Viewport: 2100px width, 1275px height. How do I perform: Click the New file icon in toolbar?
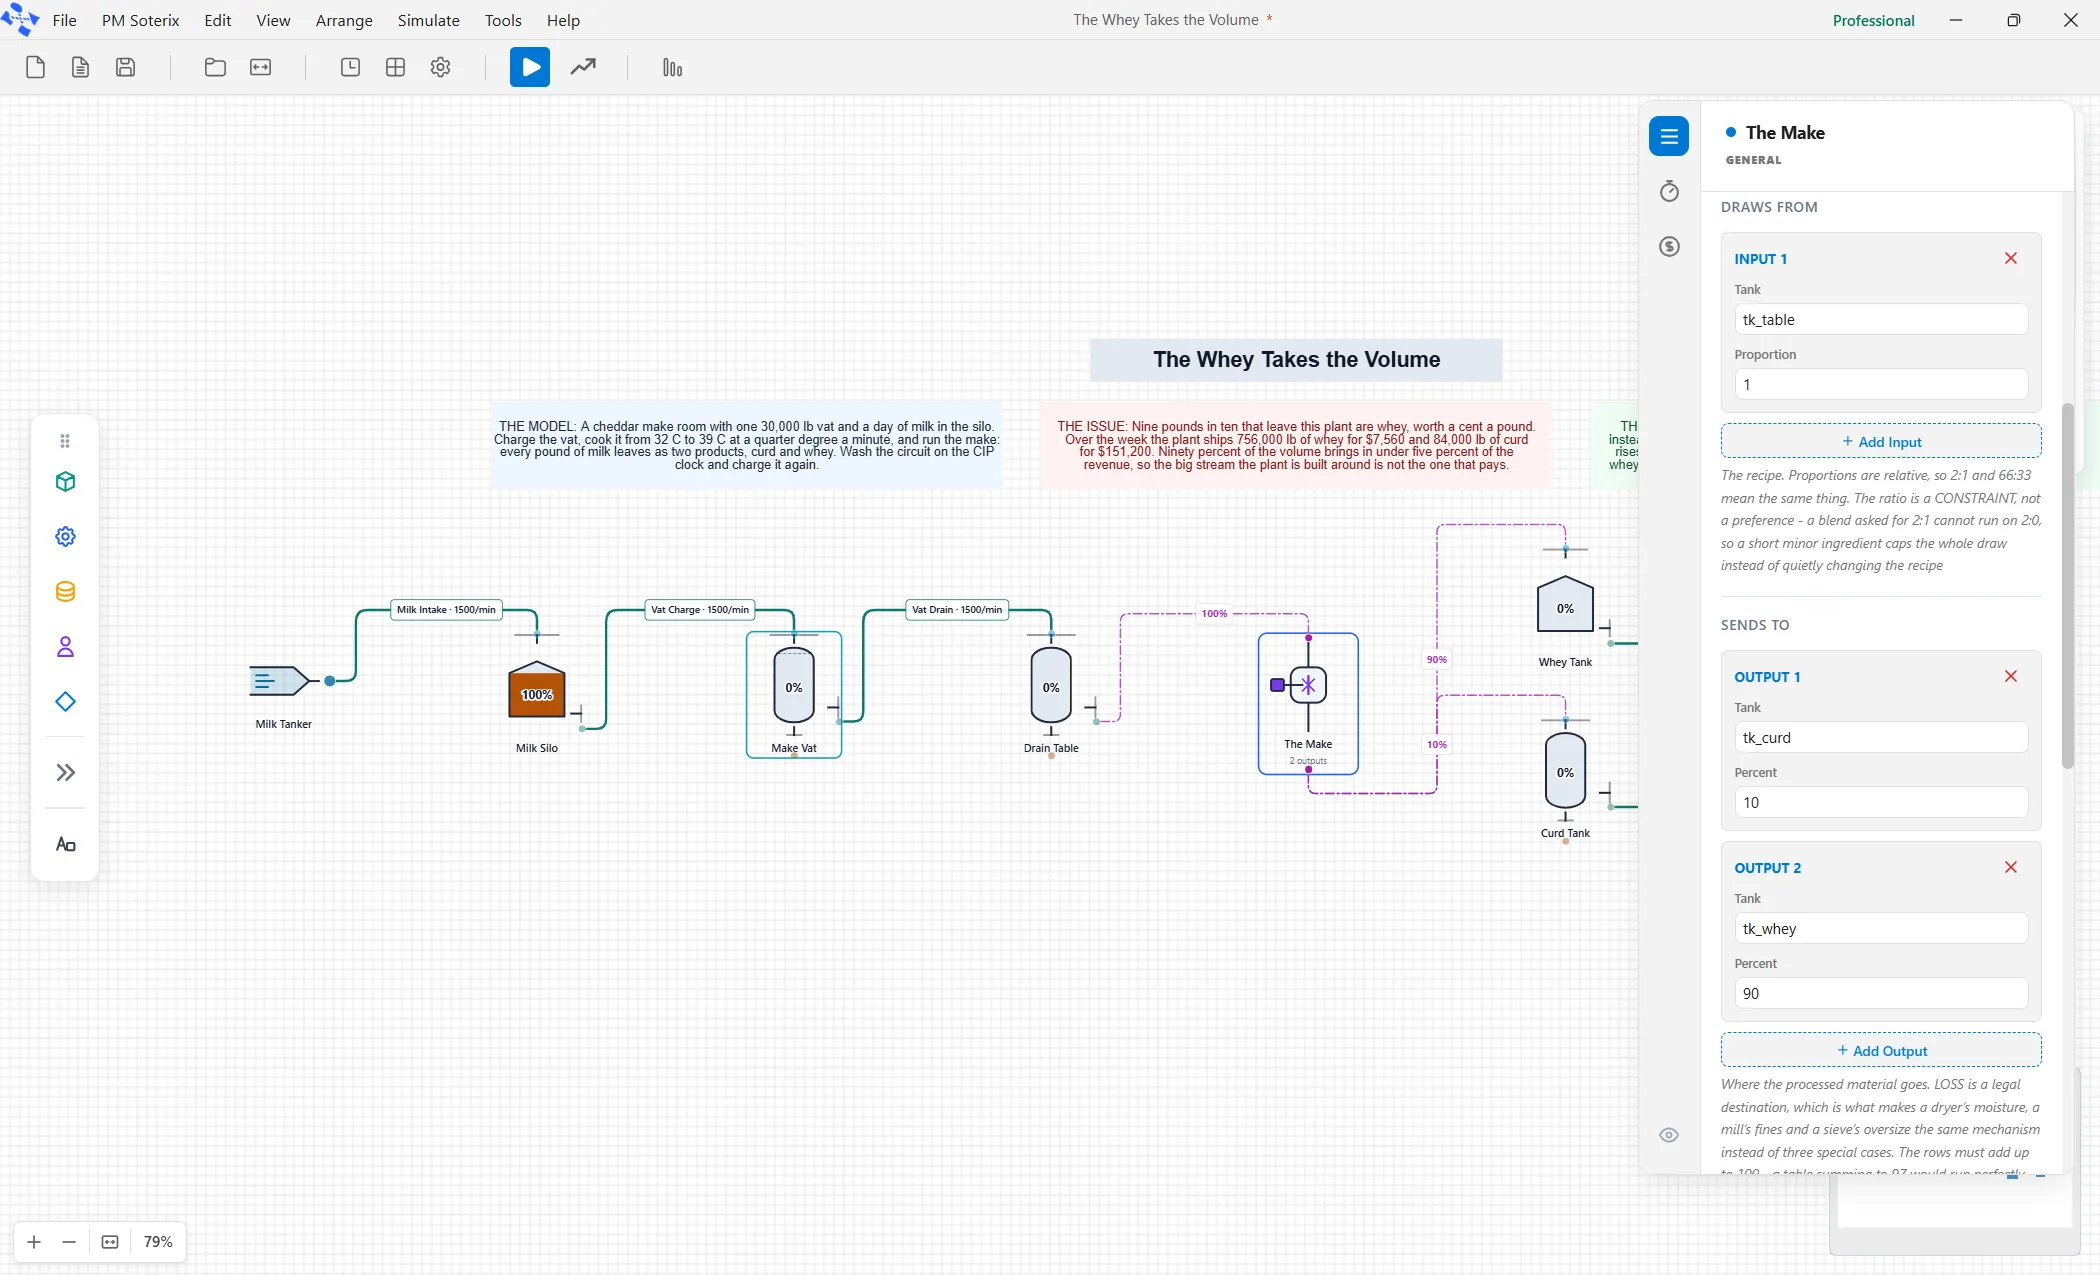pos(35,67)
